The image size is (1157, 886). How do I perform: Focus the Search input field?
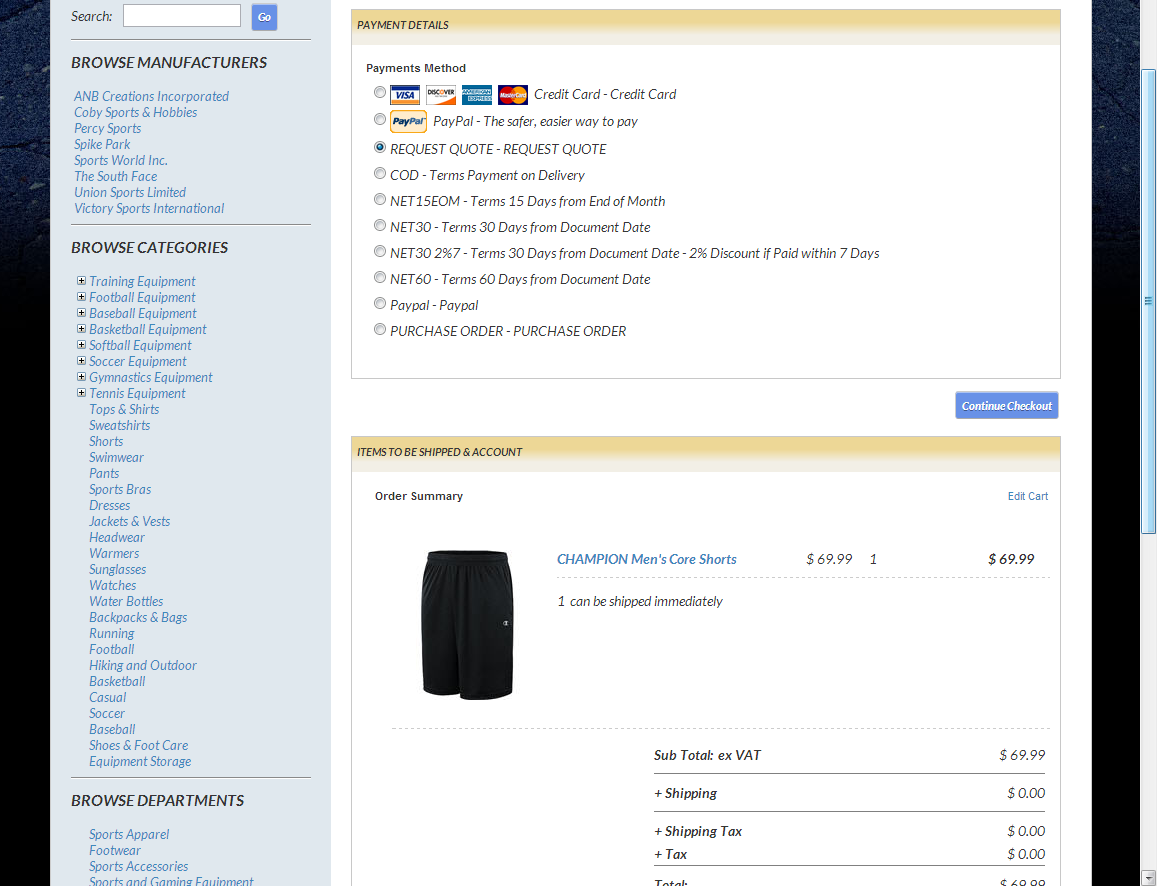[182, 15]
